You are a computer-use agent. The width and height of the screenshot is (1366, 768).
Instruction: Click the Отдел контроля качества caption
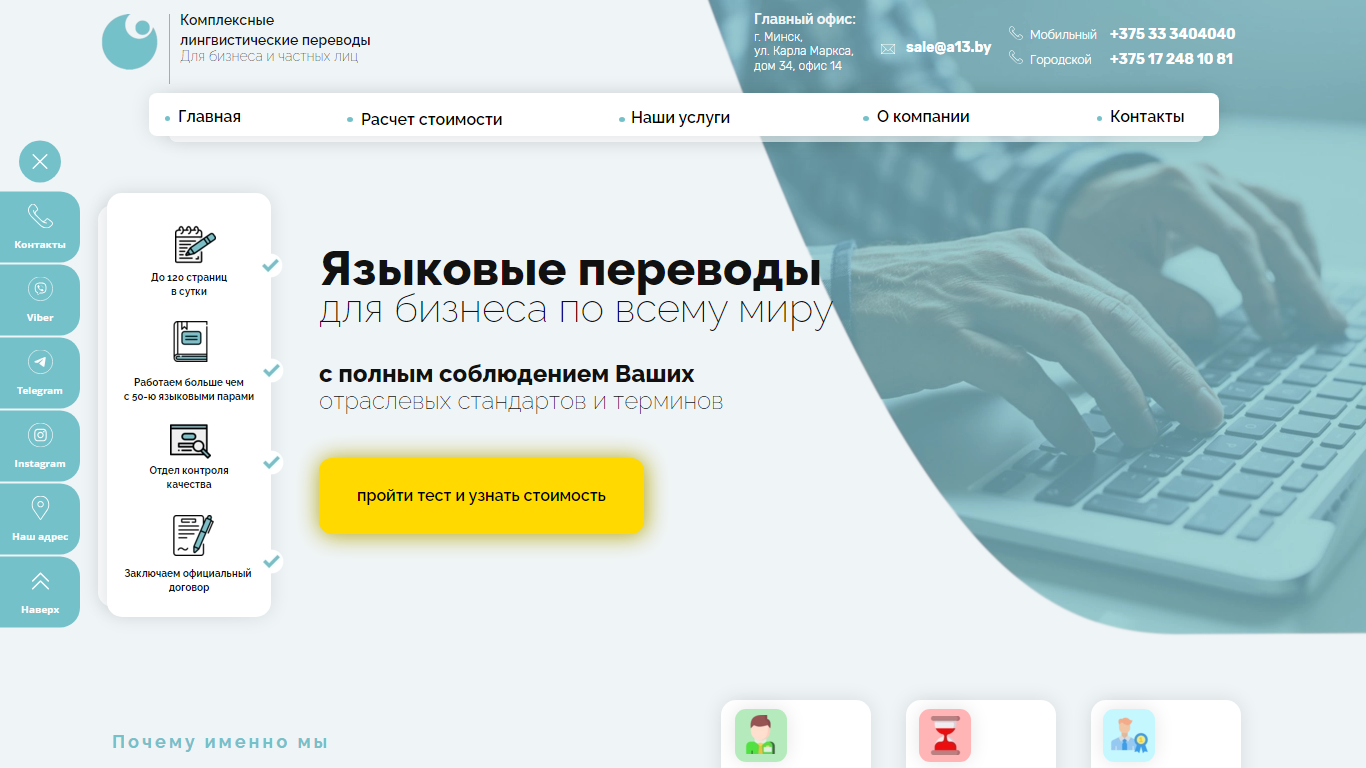(189, 477)
